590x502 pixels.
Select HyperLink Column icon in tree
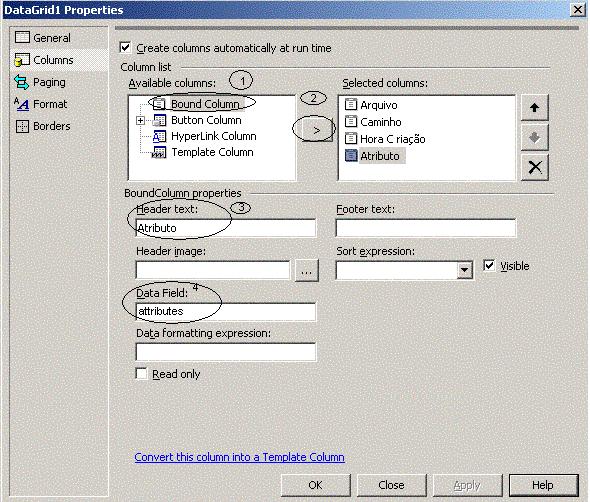(159, 136)
